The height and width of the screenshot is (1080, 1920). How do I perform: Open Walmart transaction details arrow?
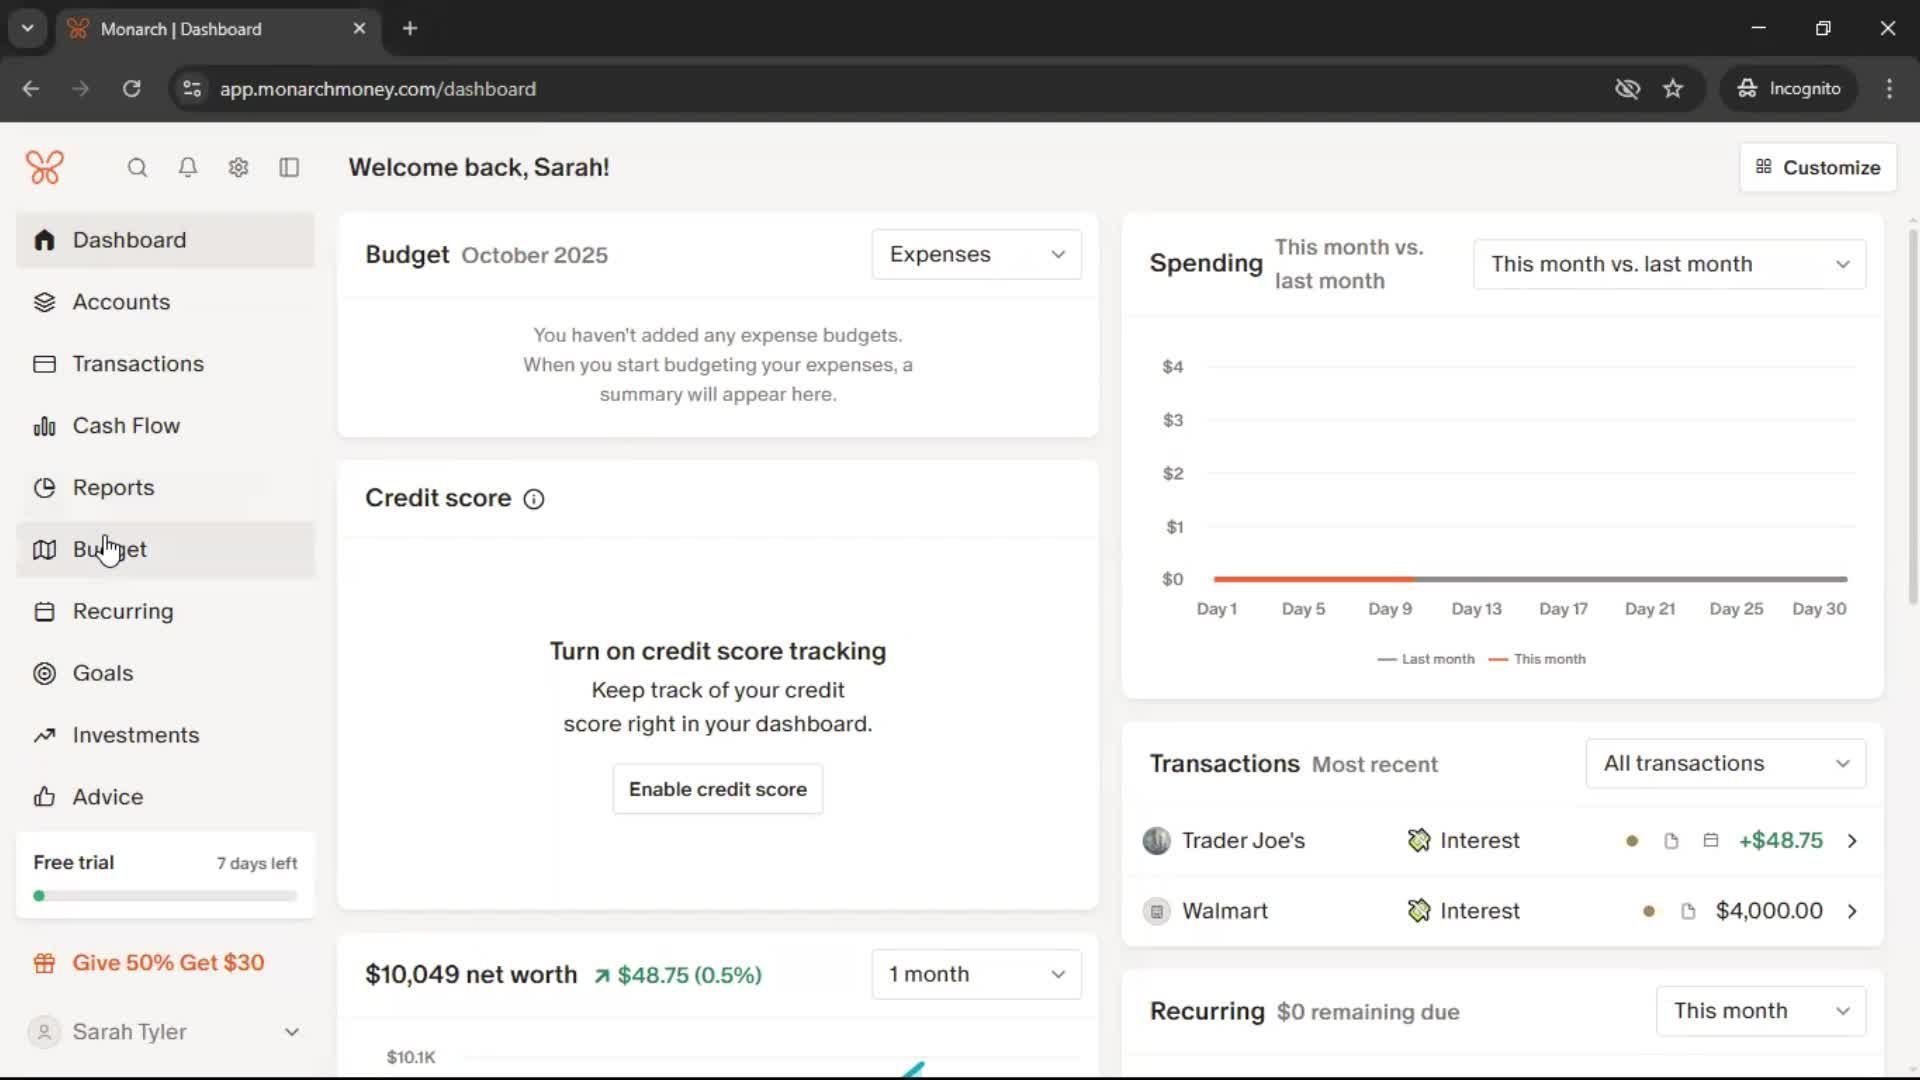[1852, 911]
